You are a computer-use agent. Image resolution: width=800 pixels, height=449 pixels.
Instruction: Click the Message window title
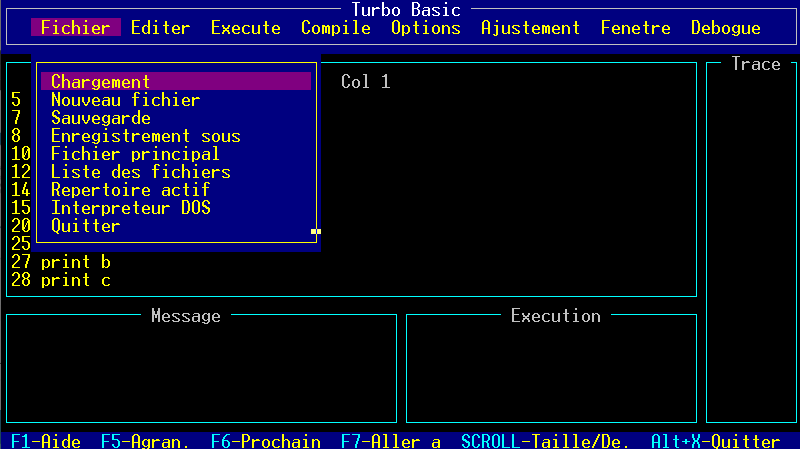pyautogui.click(x=186, y=316)
